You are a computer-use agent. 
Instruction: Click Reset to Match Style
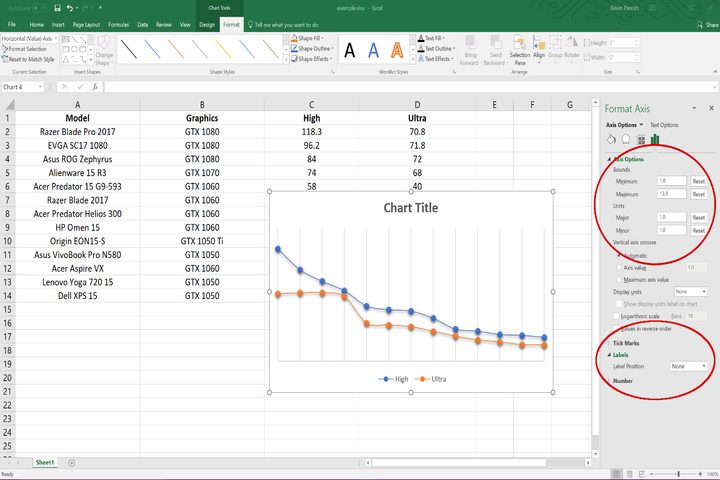click(x=28, y=59)
